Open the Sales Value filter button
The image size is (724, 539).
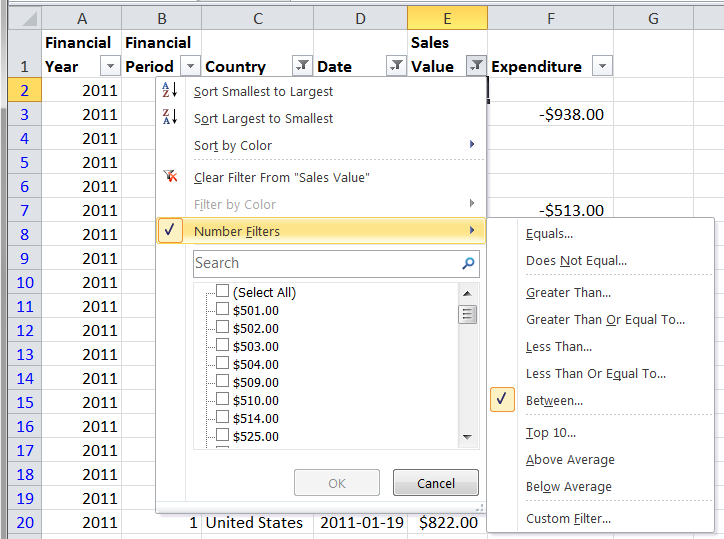476,66
